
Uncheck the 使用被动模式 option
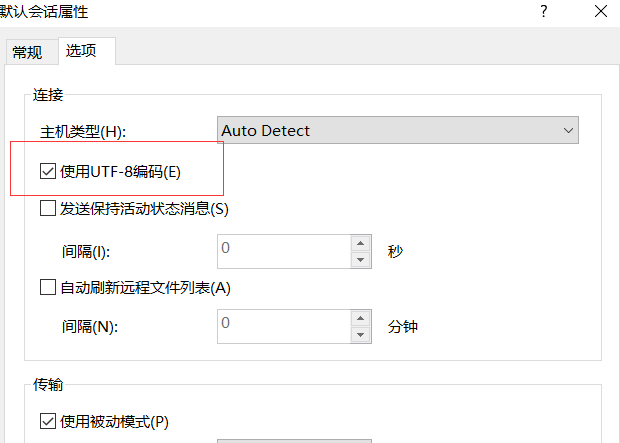click(x=48, y=421)
